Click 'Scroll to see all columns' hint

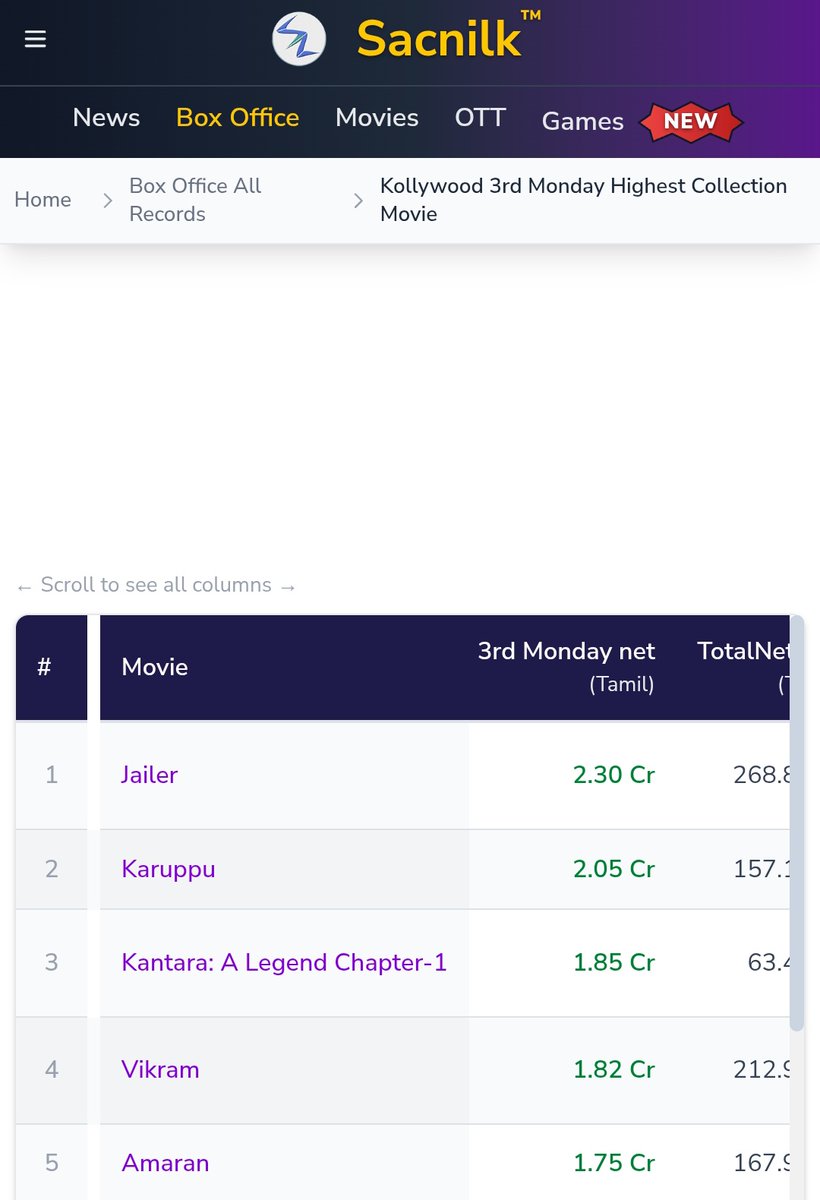point(156,586)
